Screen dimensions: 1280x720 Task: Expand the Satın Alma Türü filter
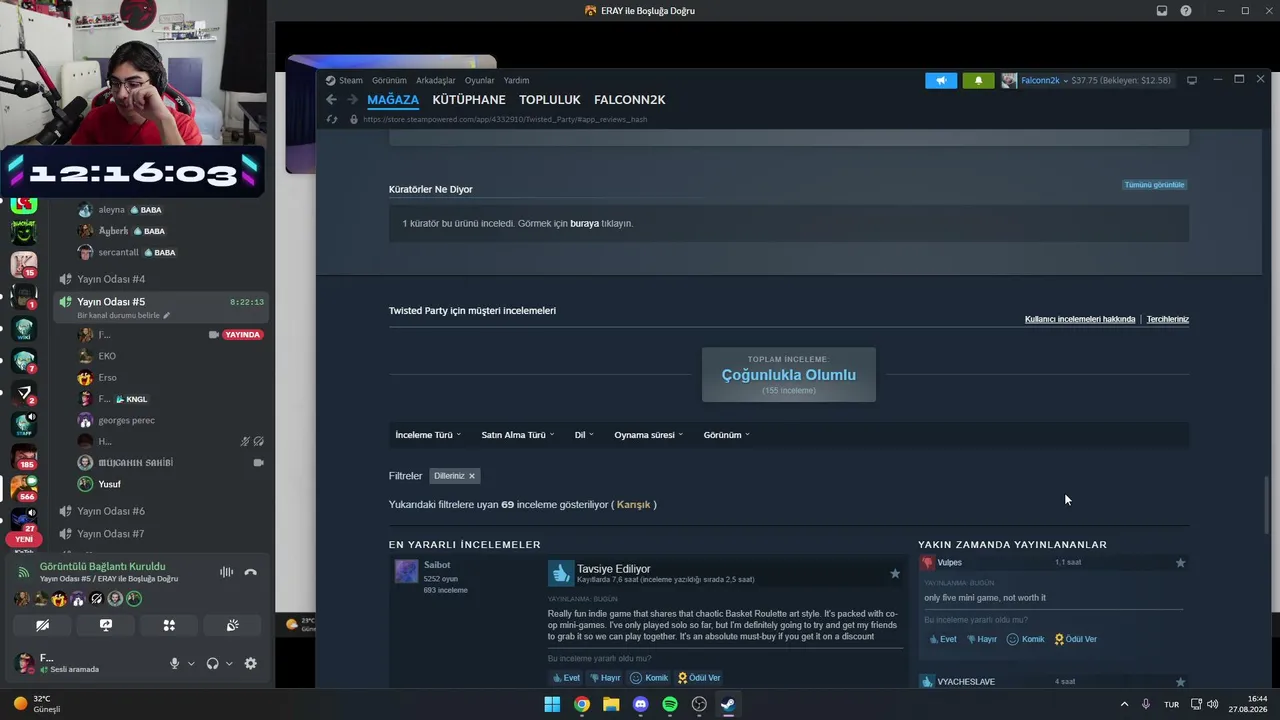coord(517,435)
